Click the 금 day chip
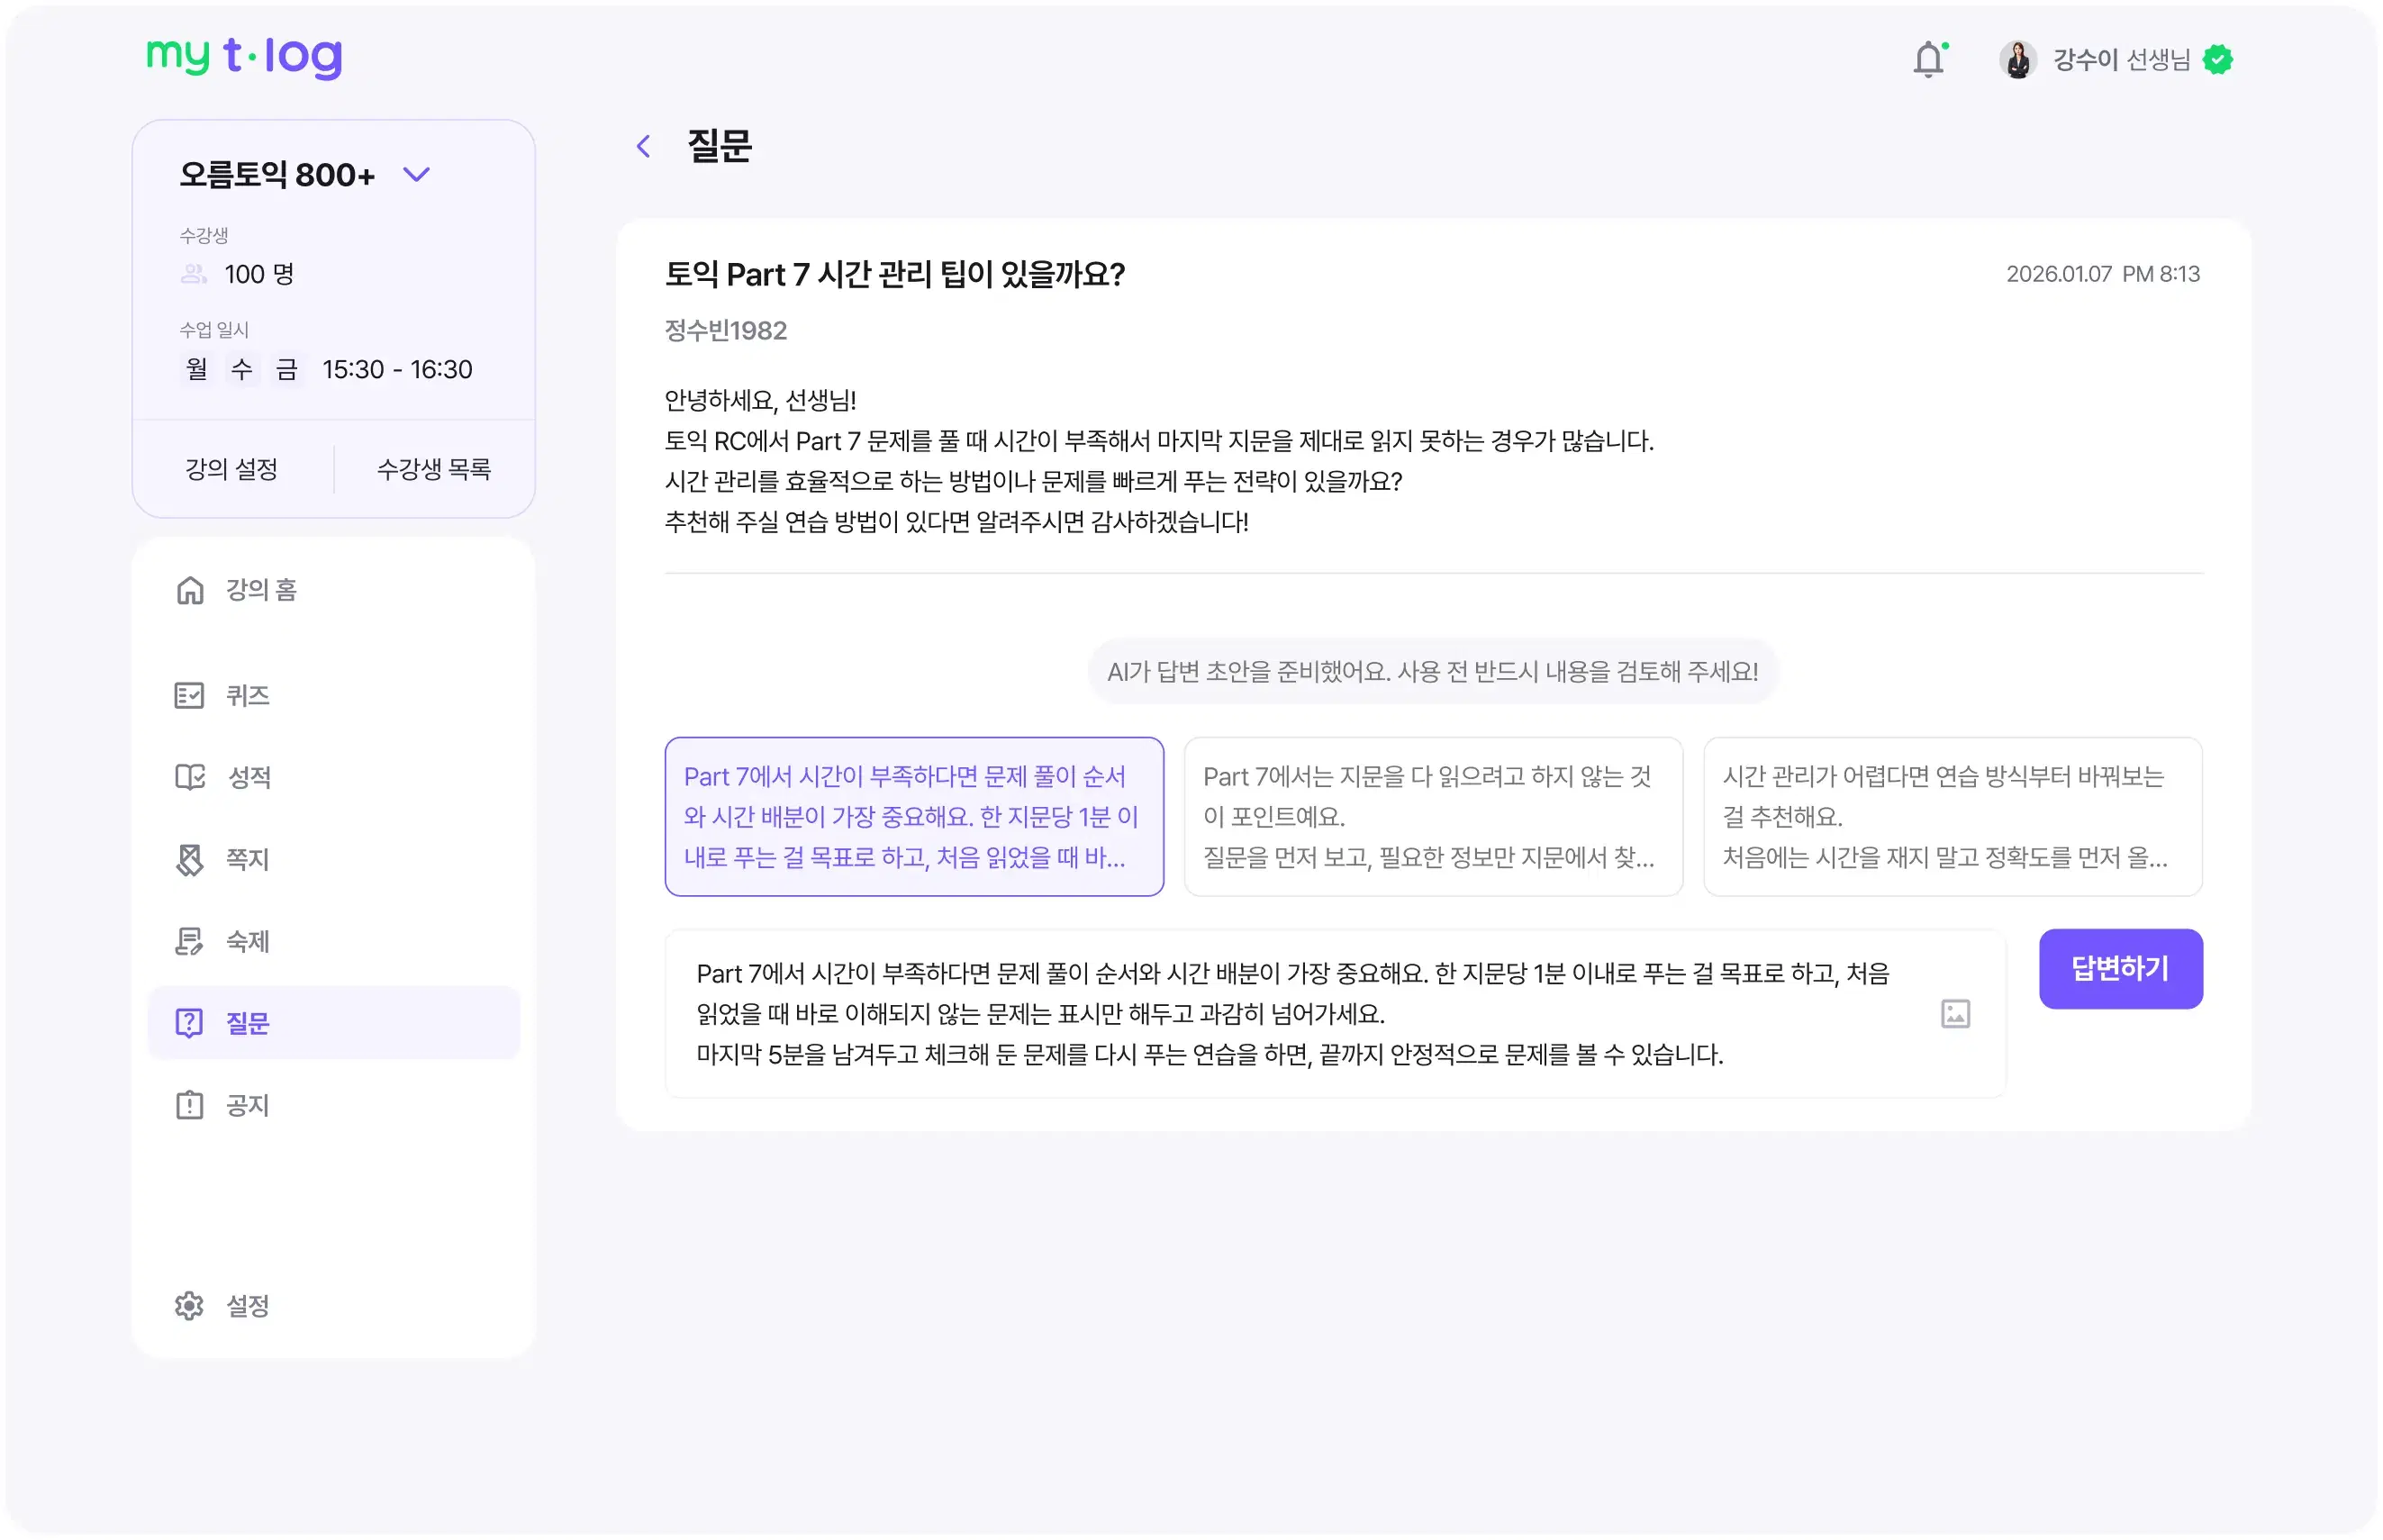Image resolution: width=2383 pixels, height=1540 pixels. click(287, 369)
